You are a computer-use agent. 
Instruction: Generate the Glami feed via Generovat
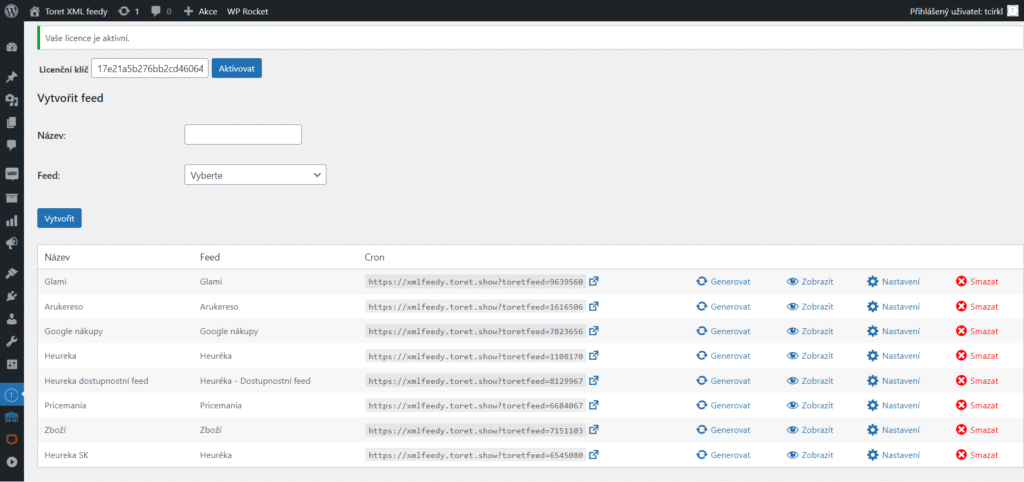click(x=724, y=281)
